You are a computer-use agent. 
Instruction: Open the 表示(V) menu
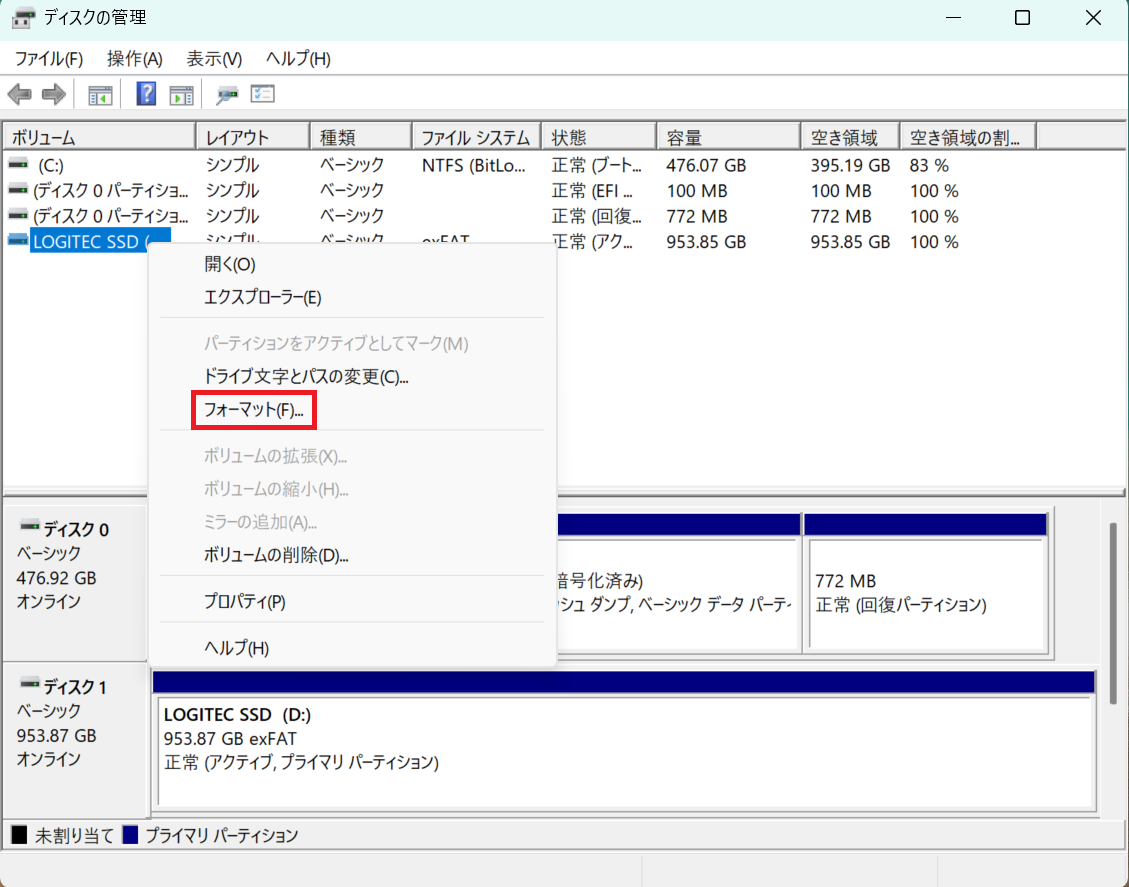[214, 59]
